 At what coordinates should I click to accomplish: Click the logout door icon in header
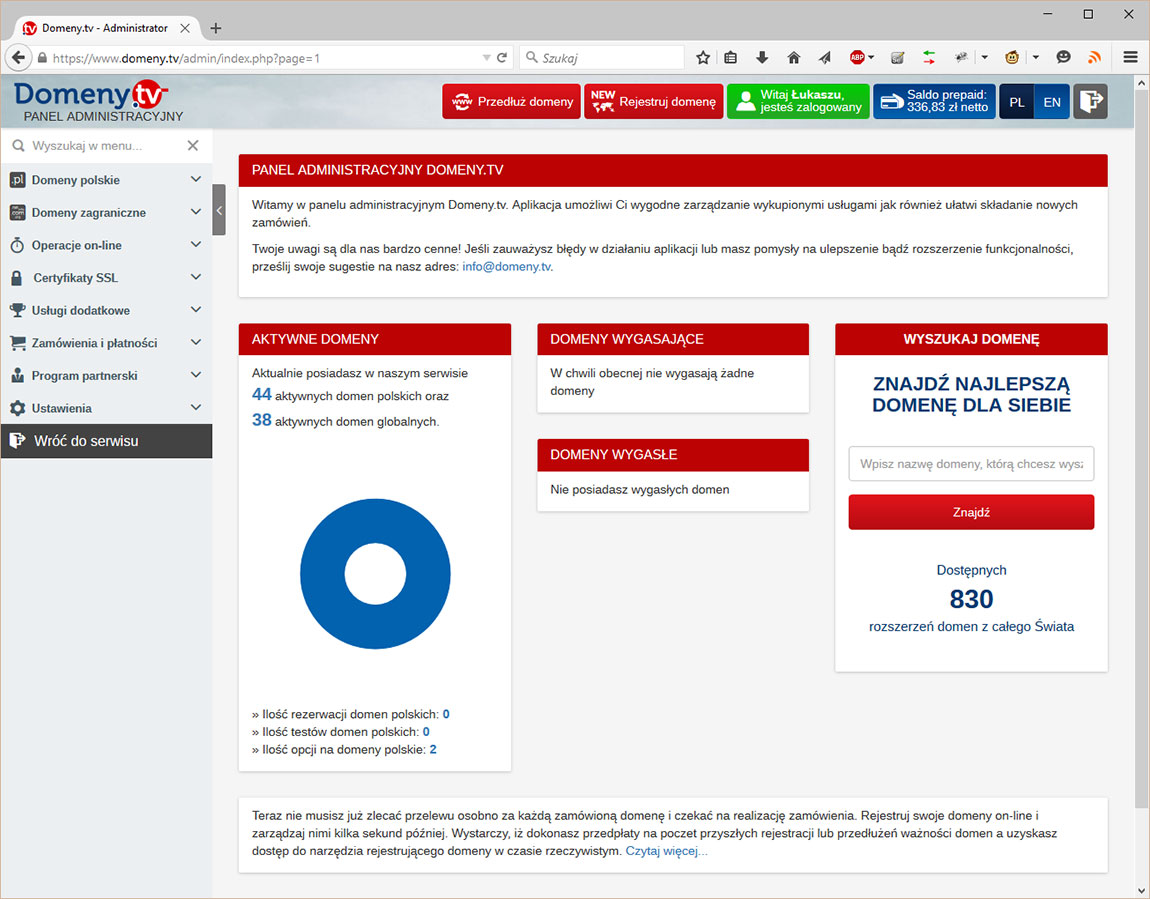pyautogui.click(x=1090, y=101)
